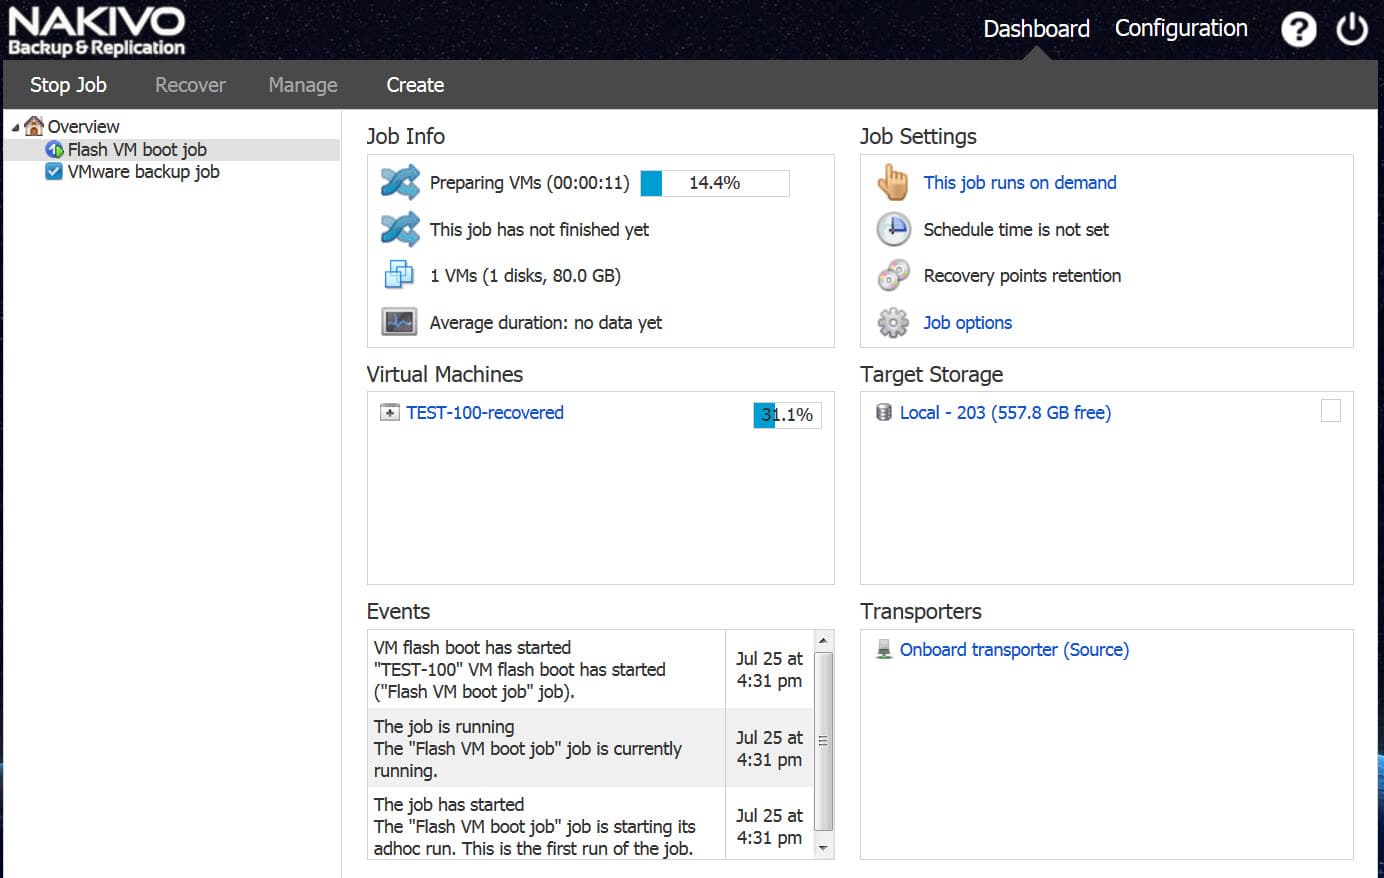This screenshot has width=1384, height=878.
Task: Click the power logout icon
Action: [1352, 29]
